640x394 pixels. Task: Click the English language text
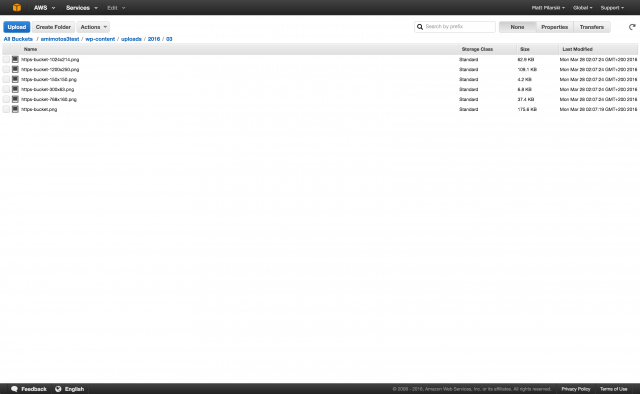(74, 389)
